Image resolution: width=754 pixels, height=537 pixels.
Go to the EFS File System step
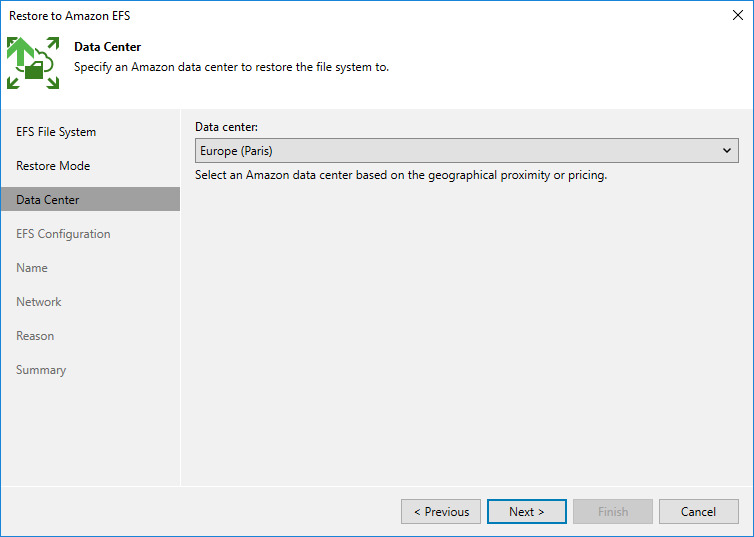click(x=56, y=132)
